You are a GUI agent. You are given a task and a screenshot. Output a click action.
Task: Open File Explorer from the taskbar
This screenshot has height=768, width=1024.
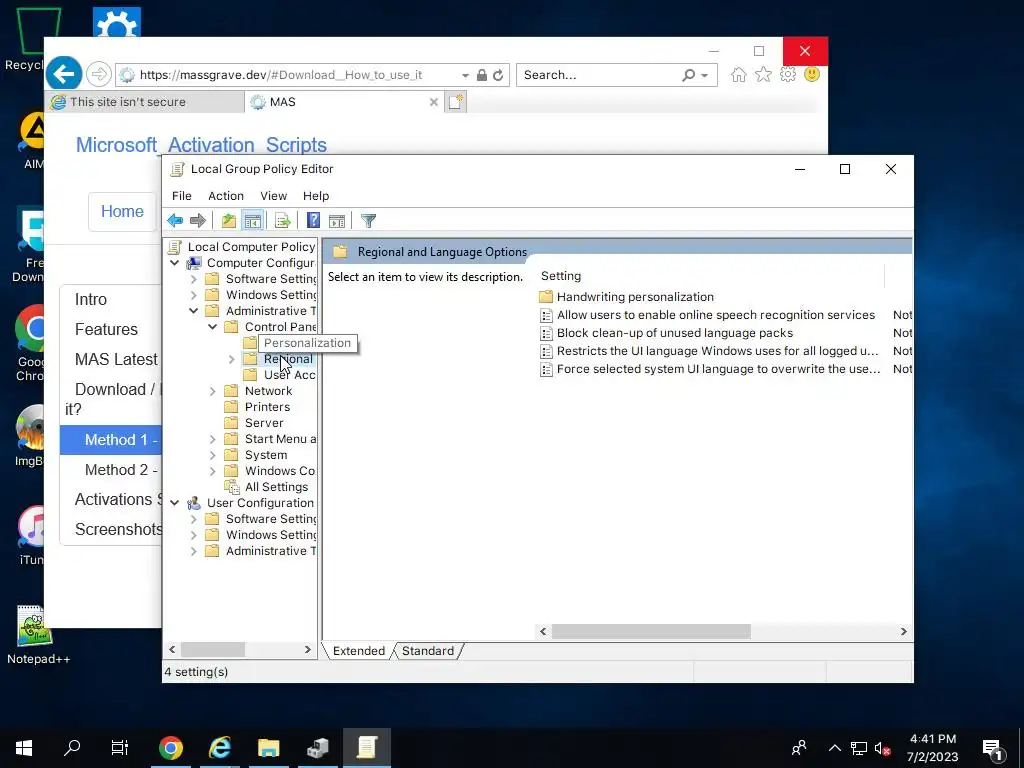point(268,748)
